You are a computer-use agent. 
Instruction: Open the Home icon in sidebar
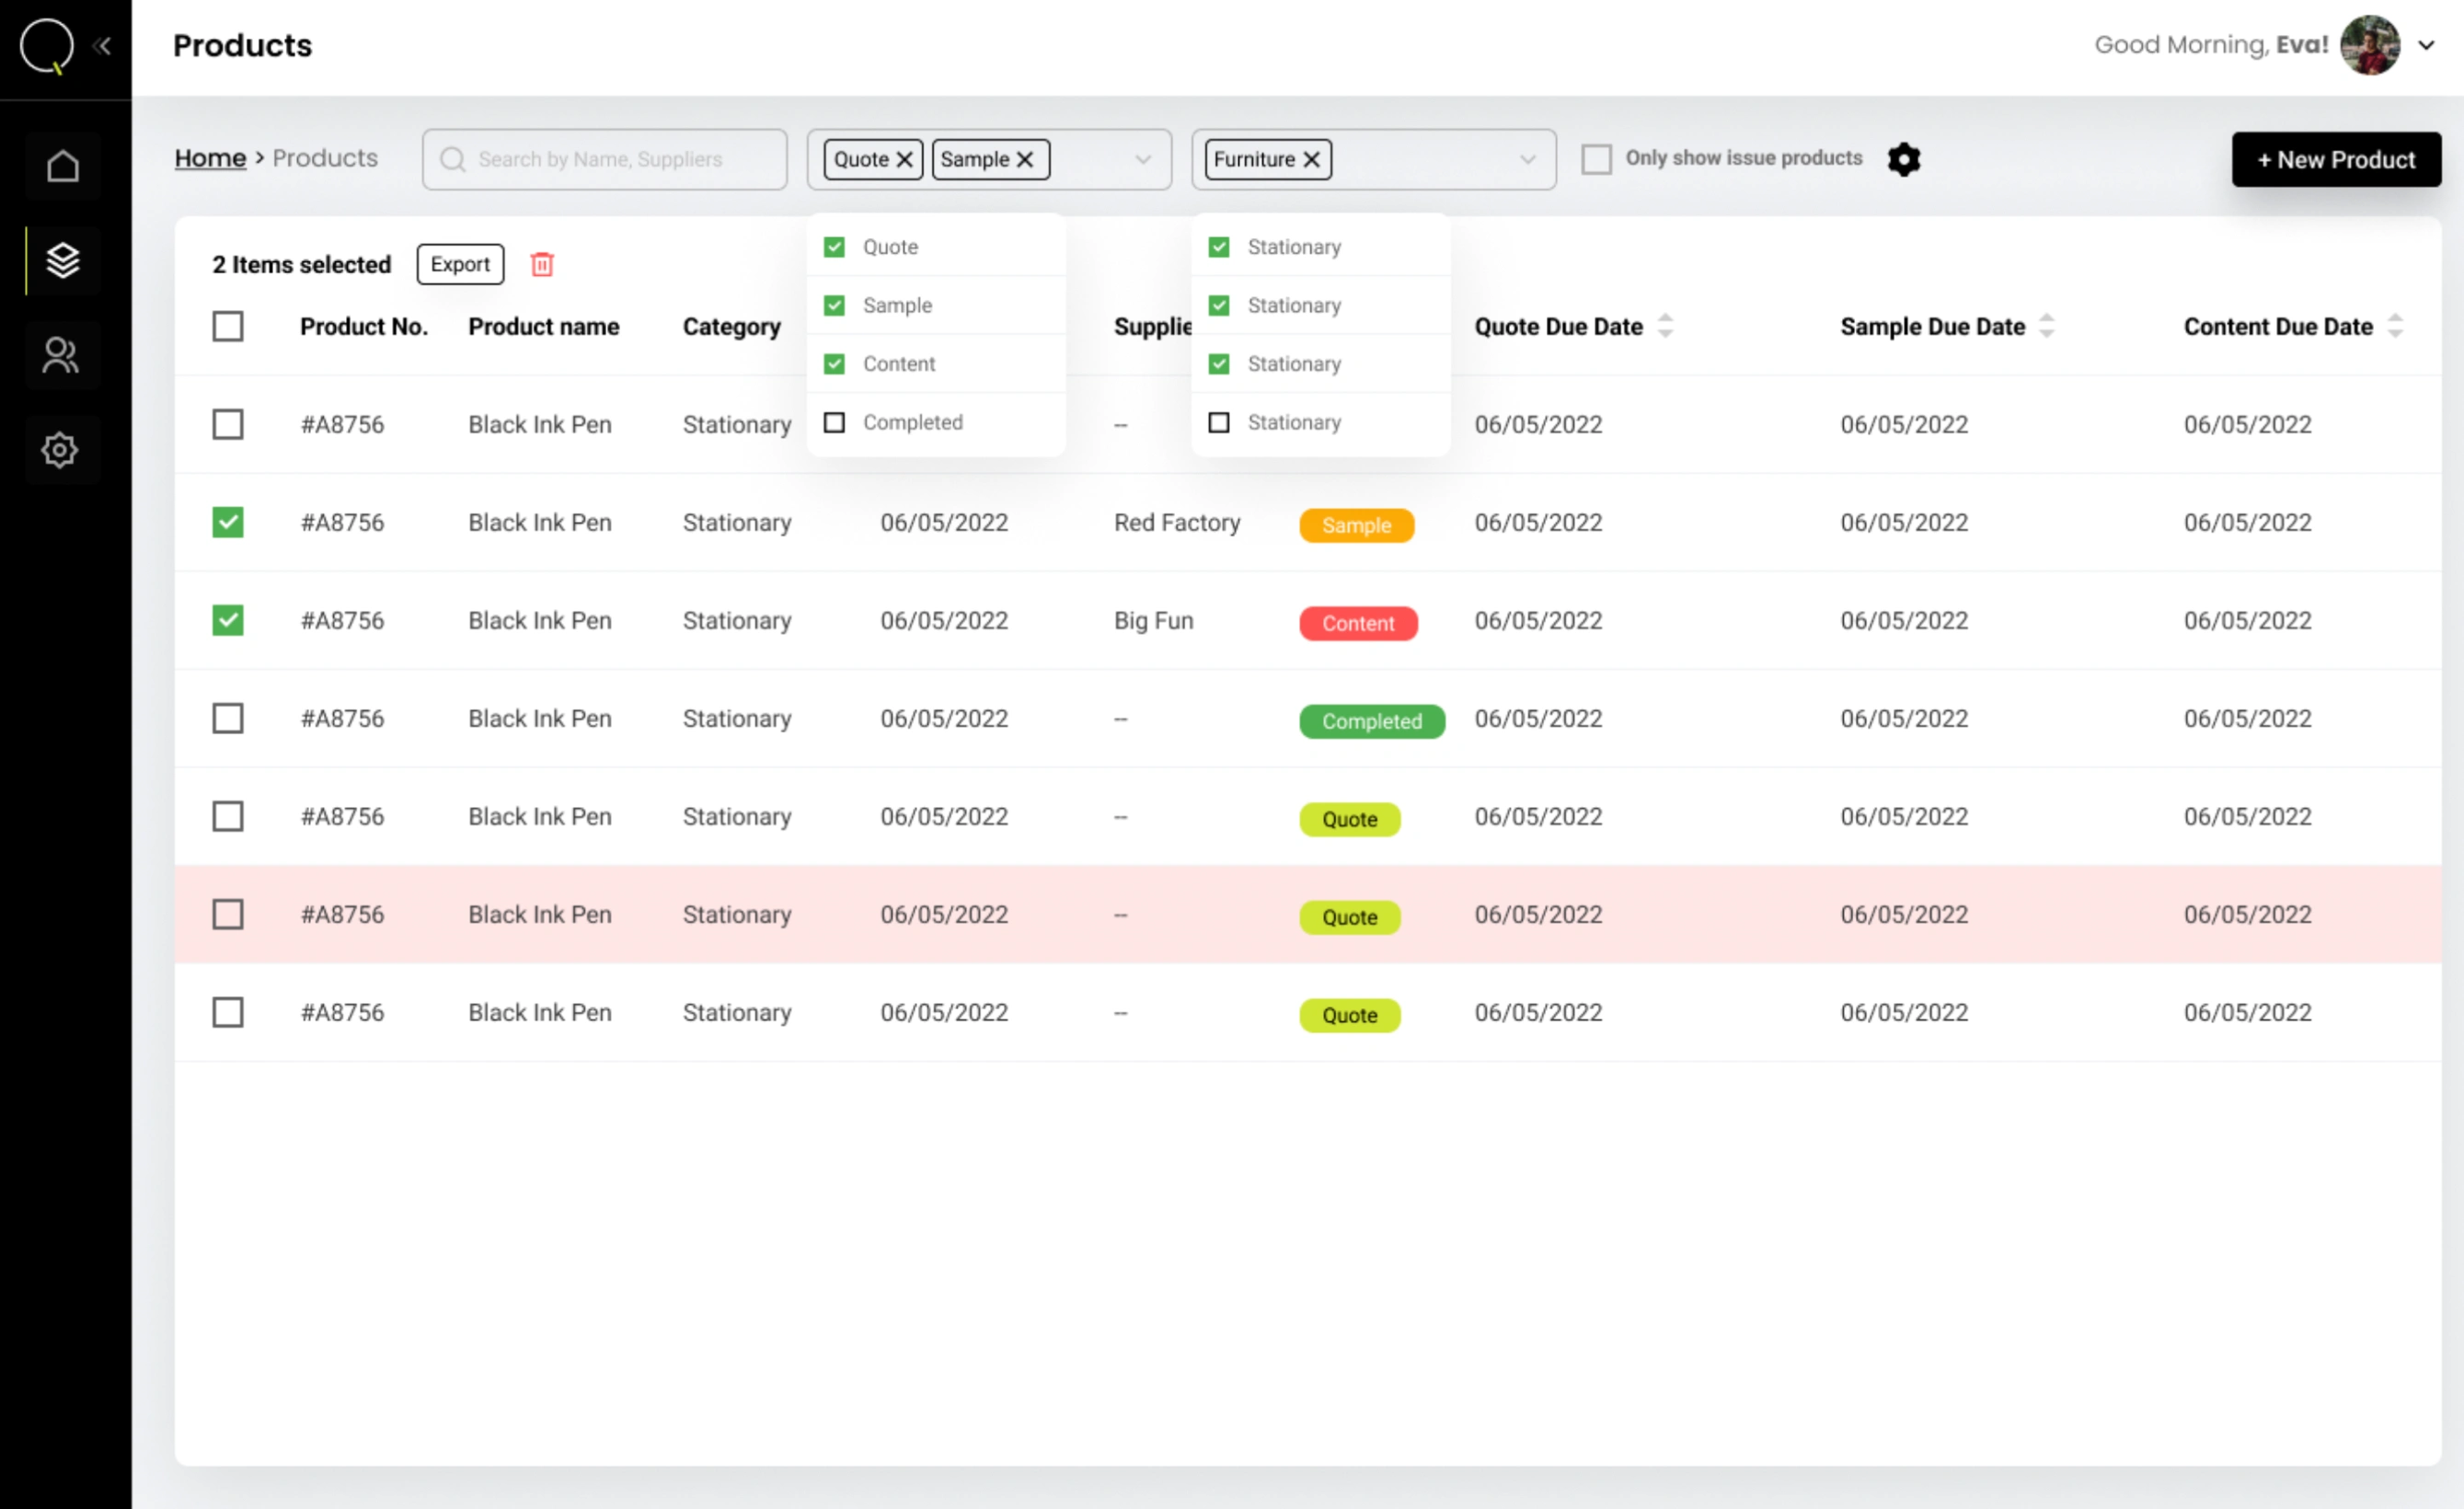click(x=62, y=165)
